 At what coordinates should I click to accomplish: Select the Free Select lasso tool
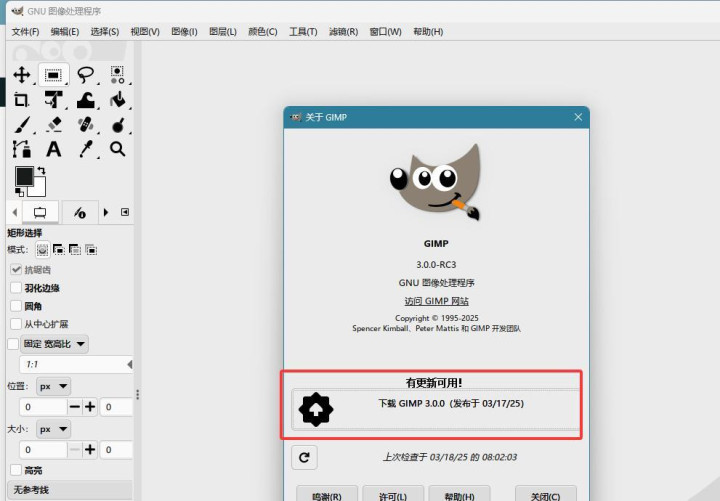coord(85,74)
